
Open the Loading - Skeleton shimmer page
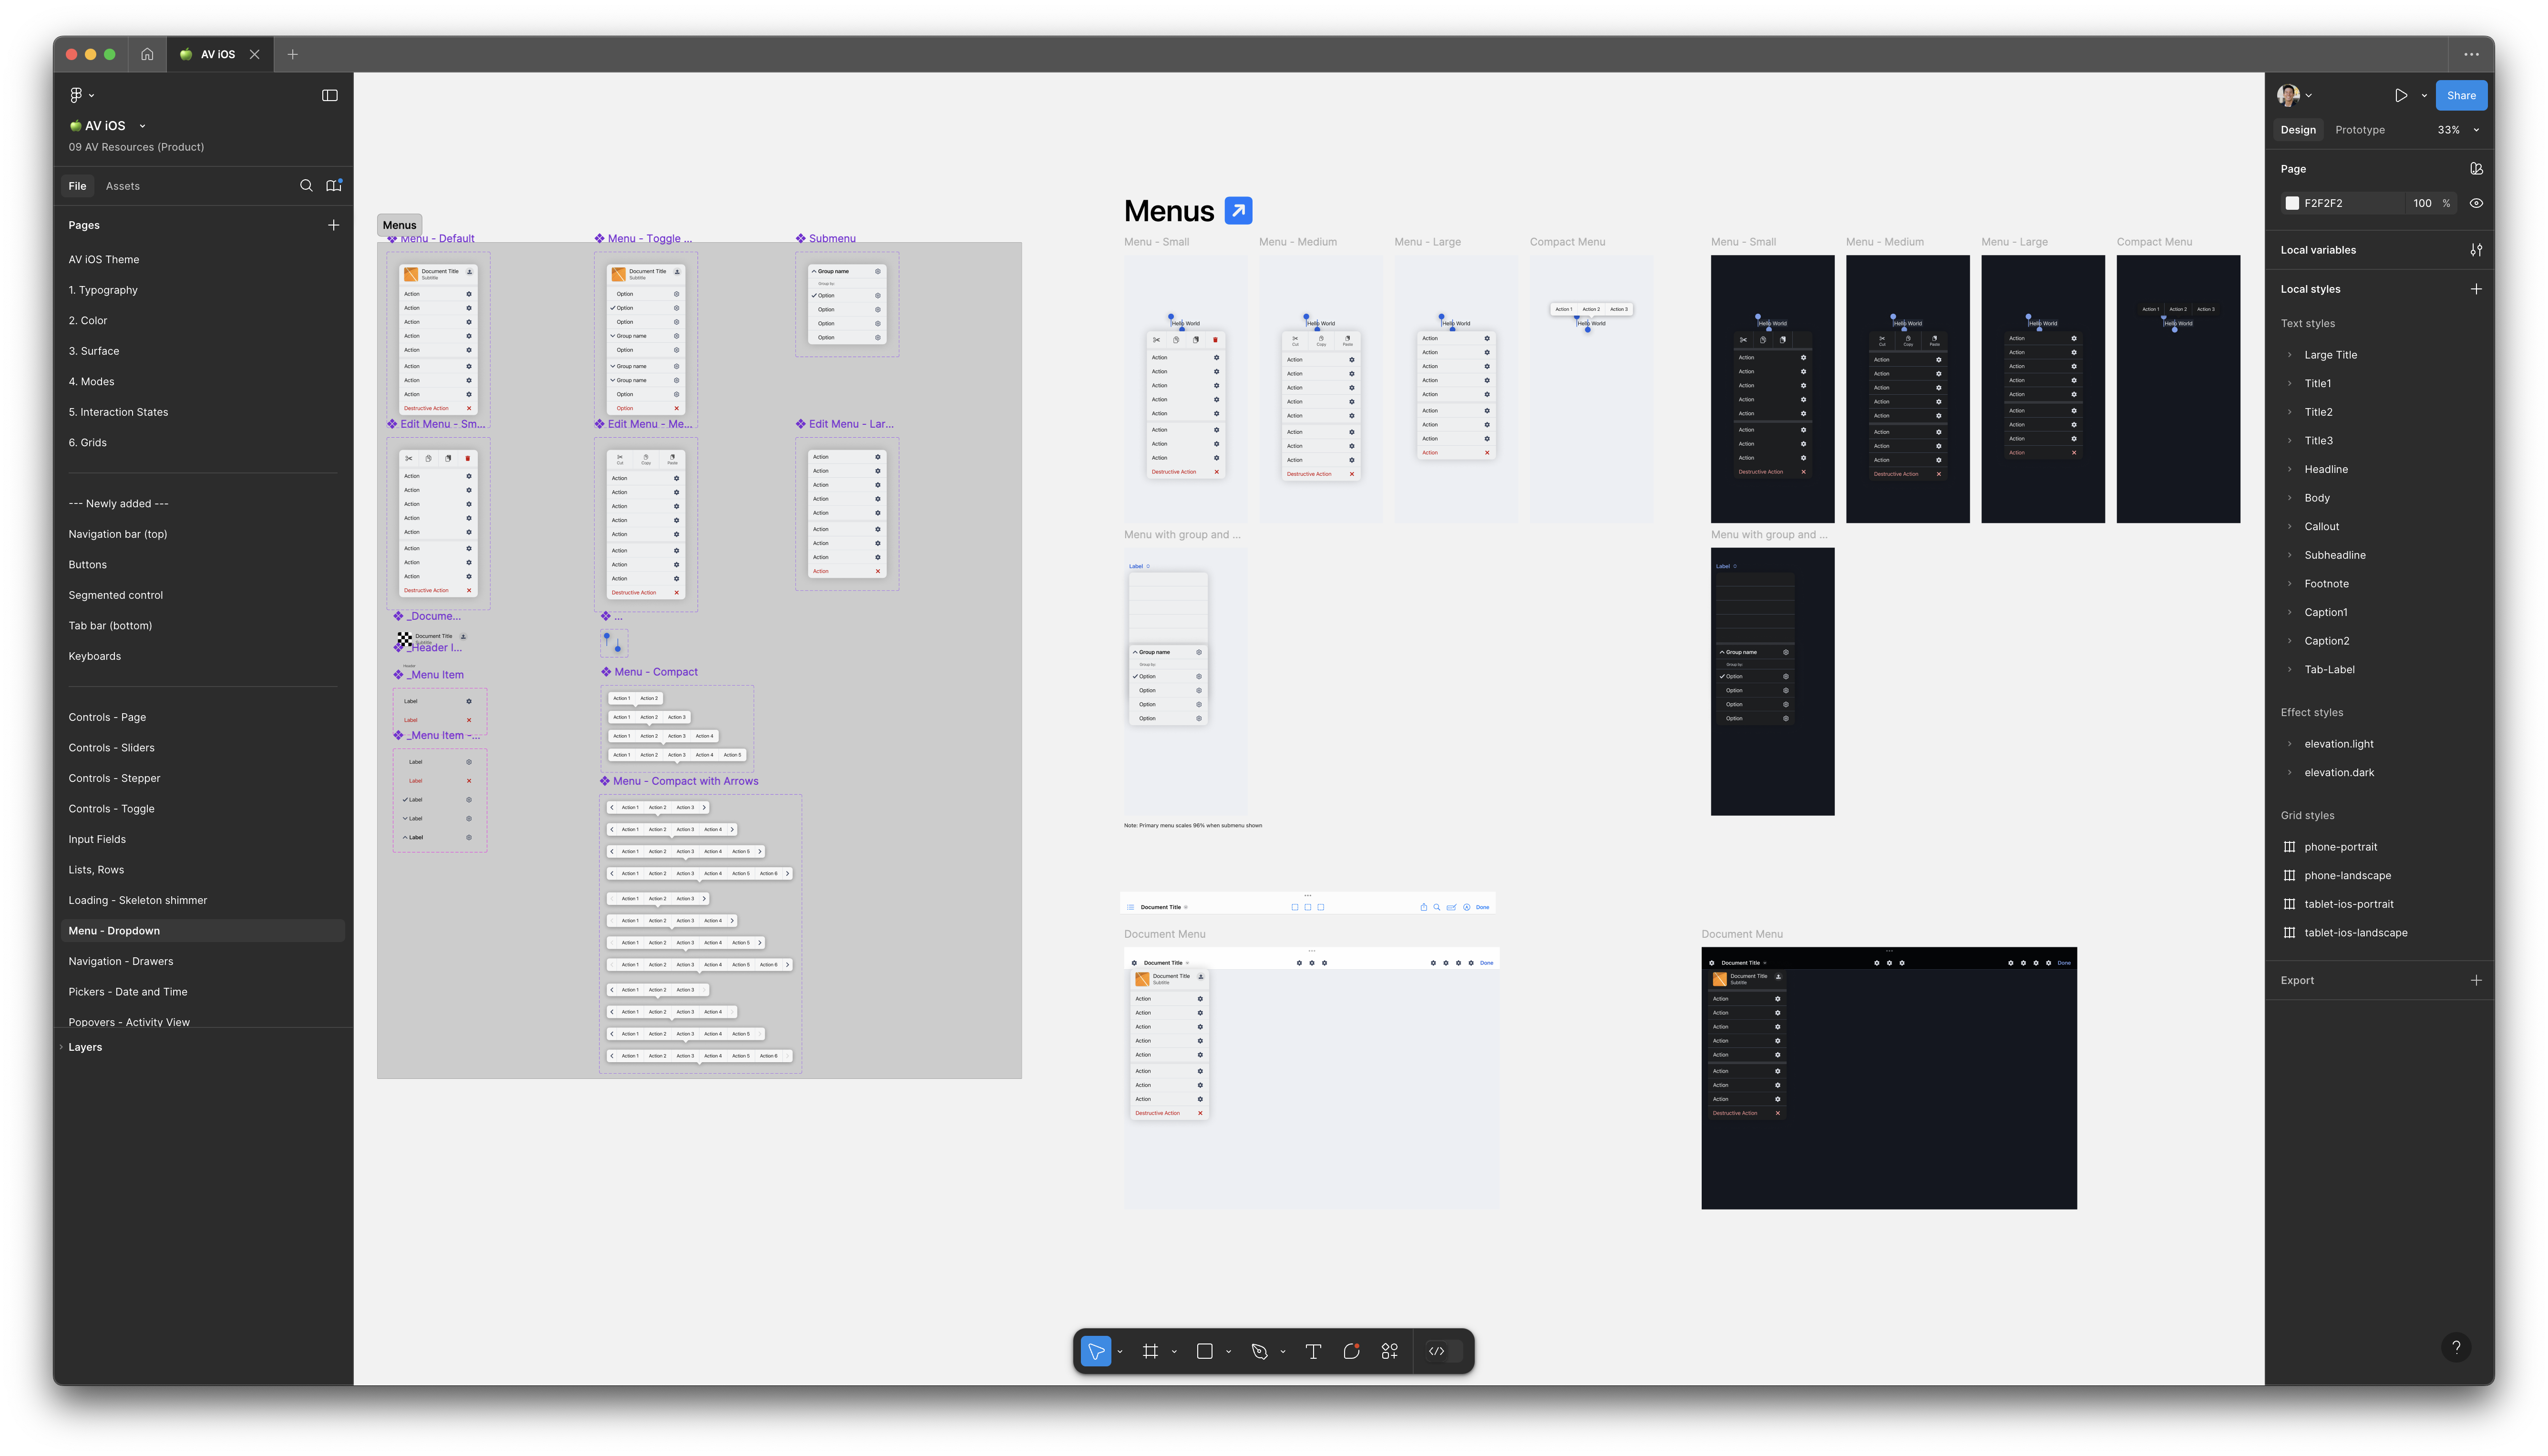point(137,900)
